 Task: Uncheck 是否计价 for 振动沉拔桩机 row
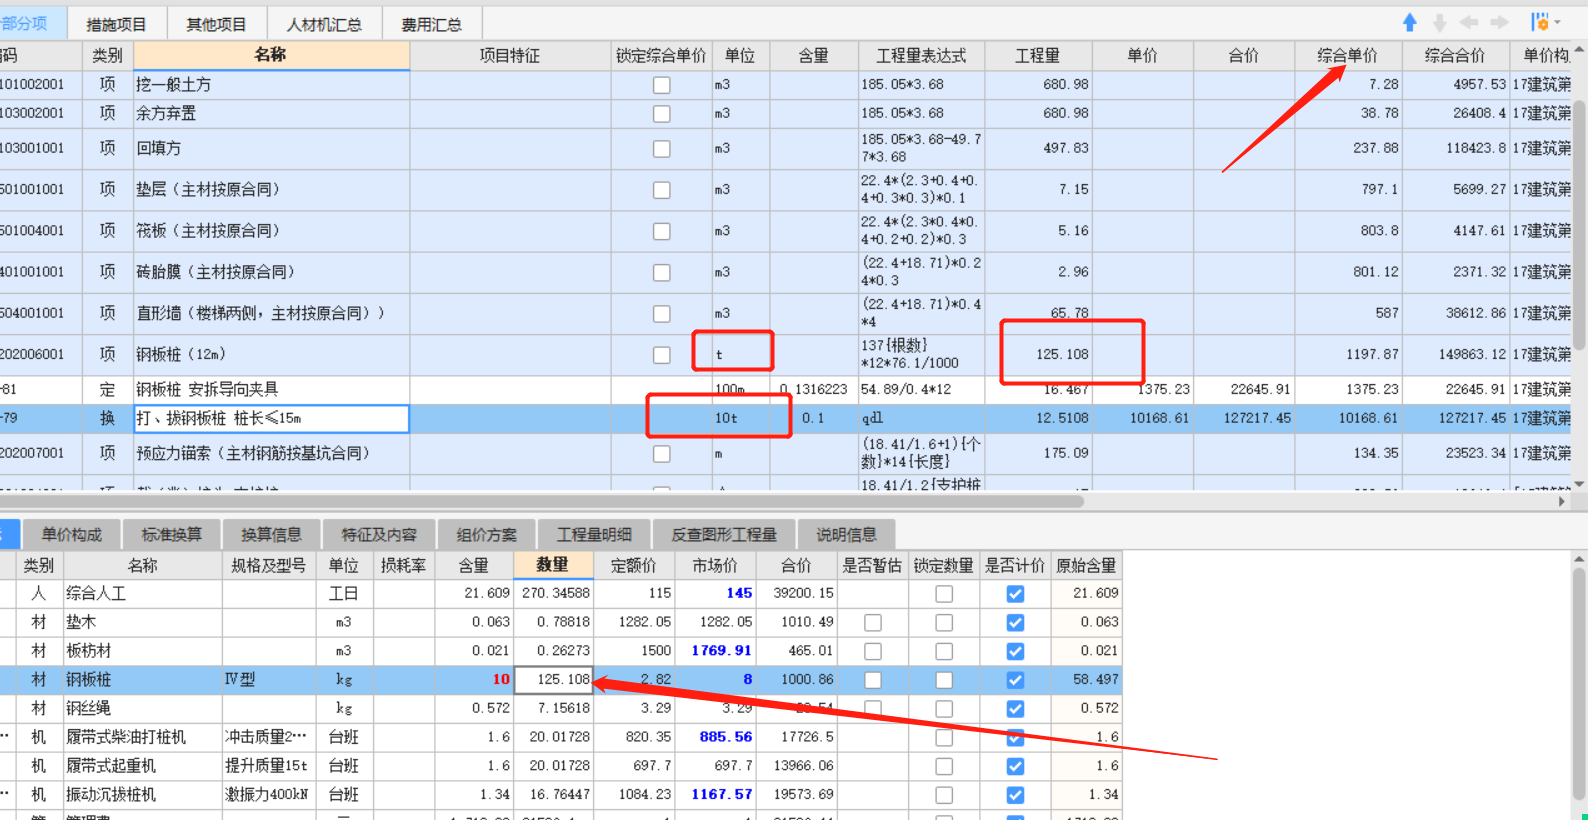tap(1015, 796)
